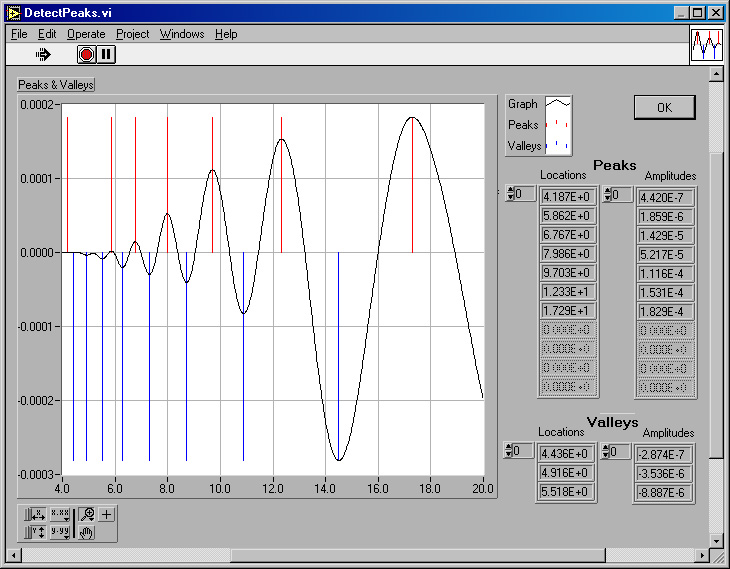Open Y-axis format y.yy options
Screen dimensions: 730x569
(60, 532)
